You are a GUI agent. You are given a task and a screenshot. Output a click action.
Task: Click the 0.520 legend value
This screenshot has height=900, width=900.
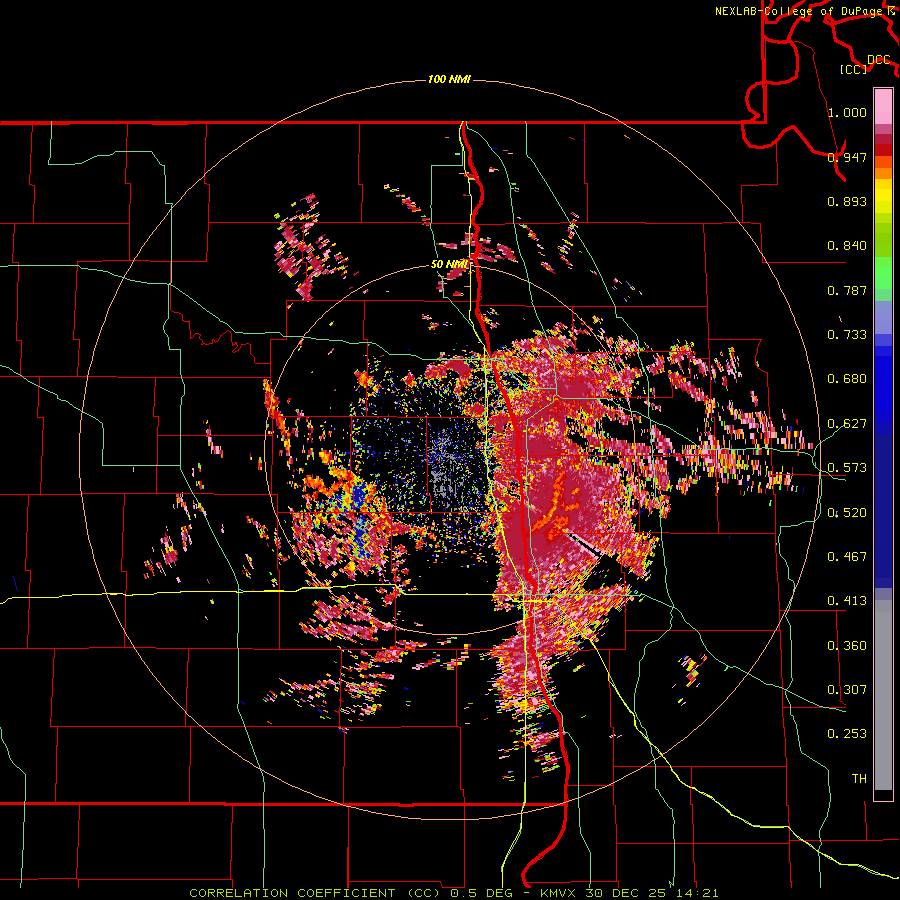pyautogui.click(x=847, y=513)
